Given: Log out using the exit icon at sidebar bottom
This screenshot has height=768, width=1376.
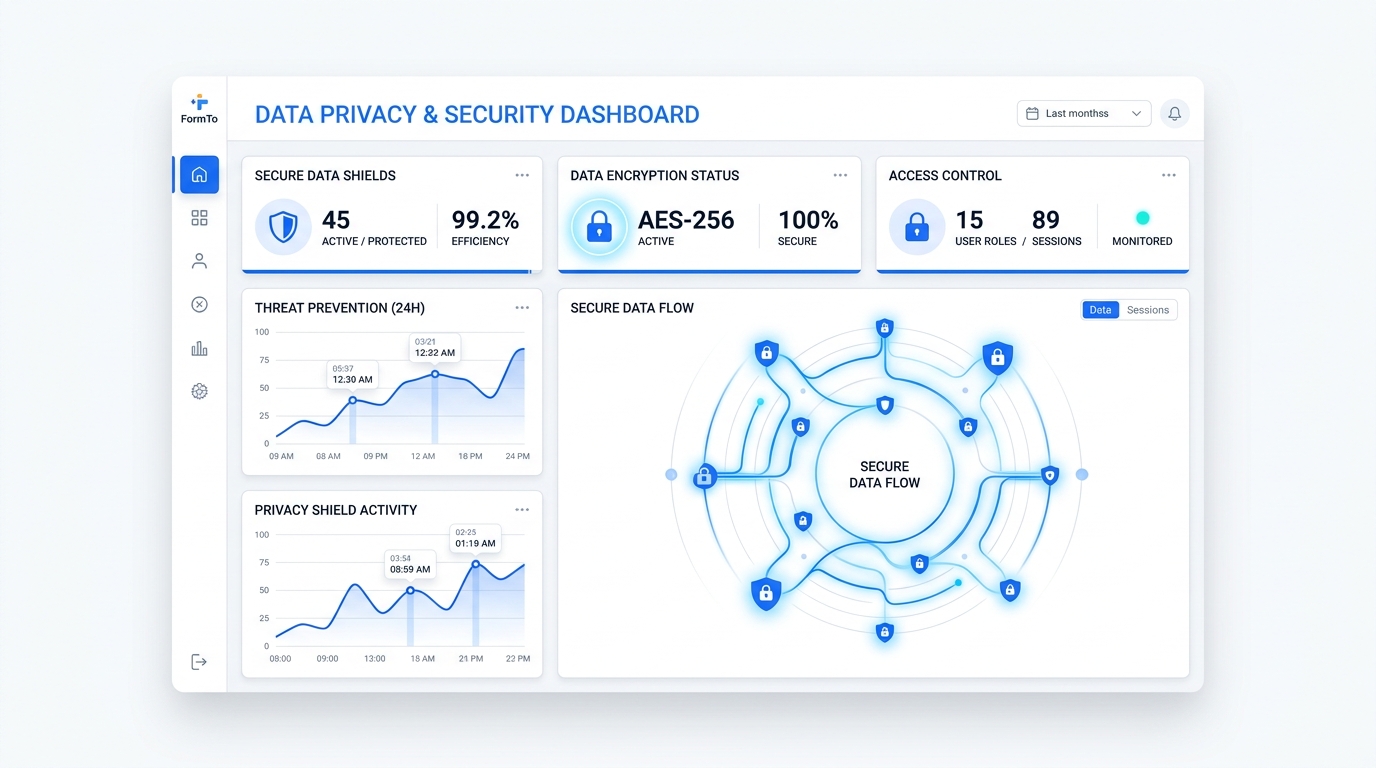Looking at the screenshot, I should pyautogui.click(x=199, y=661).
